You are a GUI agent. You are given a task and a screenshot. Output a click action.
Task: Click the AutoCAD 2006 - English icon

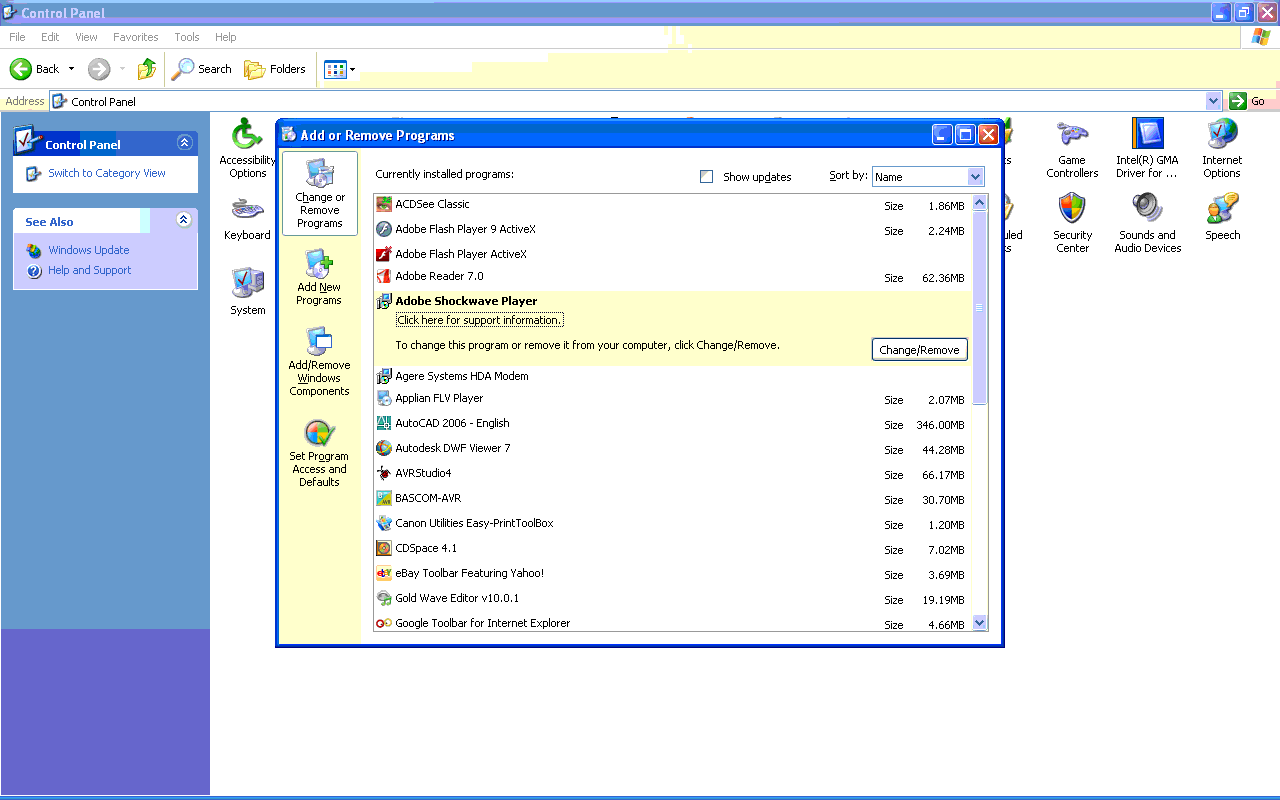click(x=384, y=423)
